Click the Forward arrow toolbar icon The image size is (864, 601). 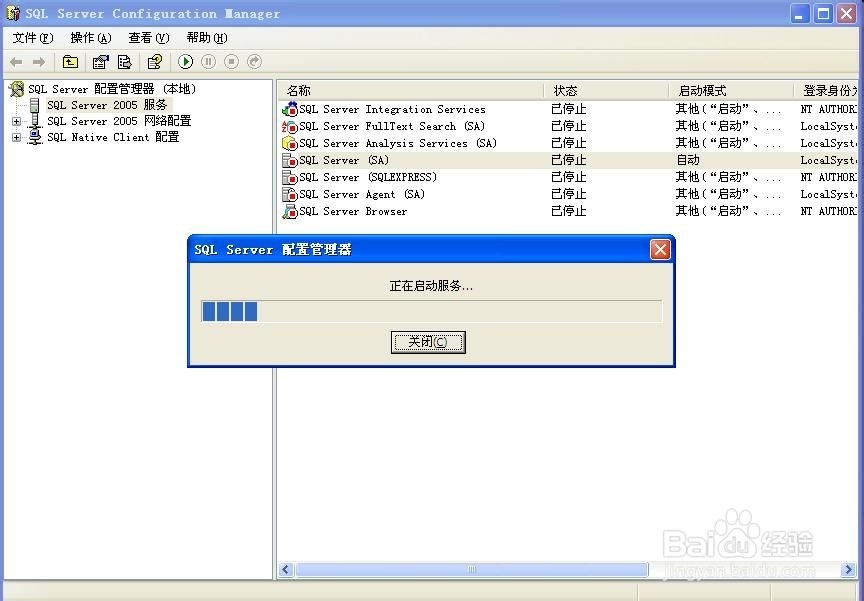(39, 62)
